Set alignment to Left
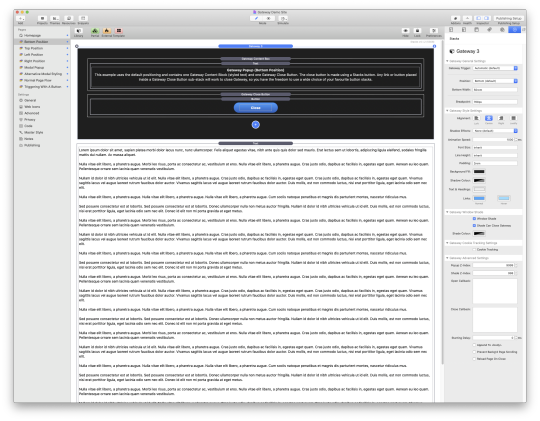The width and height of the screenshot is (540, 421). 477,118
